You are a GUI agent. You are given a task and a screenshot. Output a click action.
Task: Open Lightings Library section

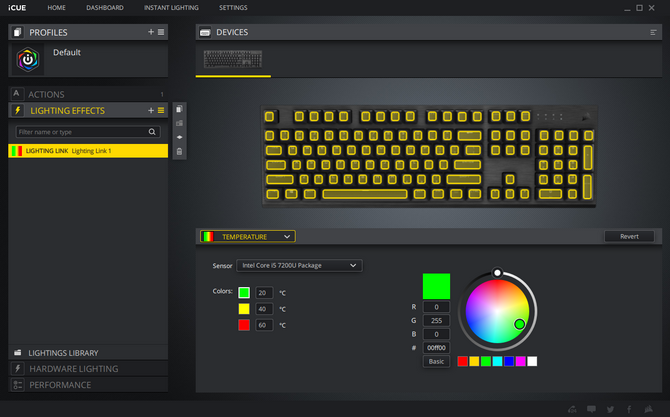pyautogui.click(x=88, y=353)
